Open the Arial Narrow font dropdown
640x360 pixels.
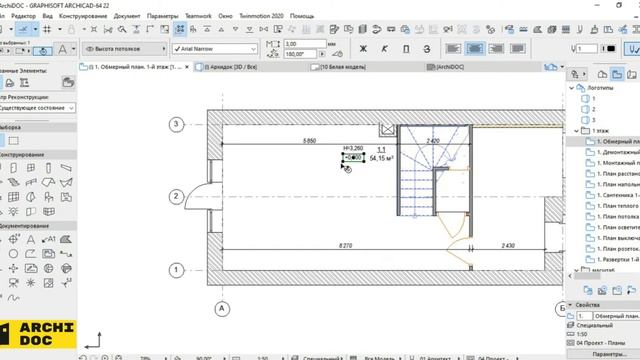pos(215,49)
